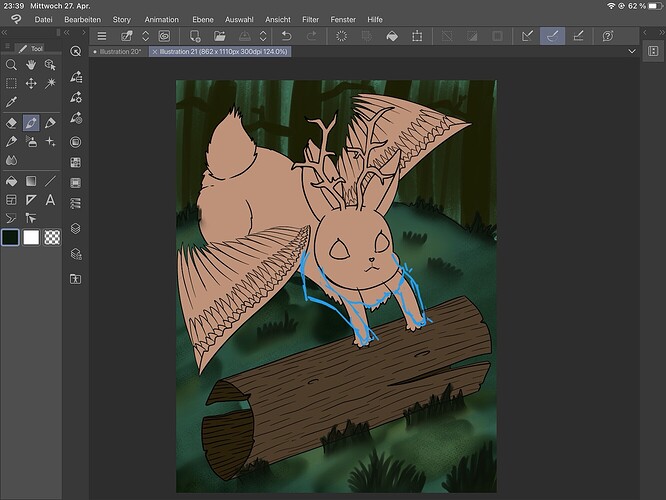Expand the canvas tab list chevron

tap(632, 51)
